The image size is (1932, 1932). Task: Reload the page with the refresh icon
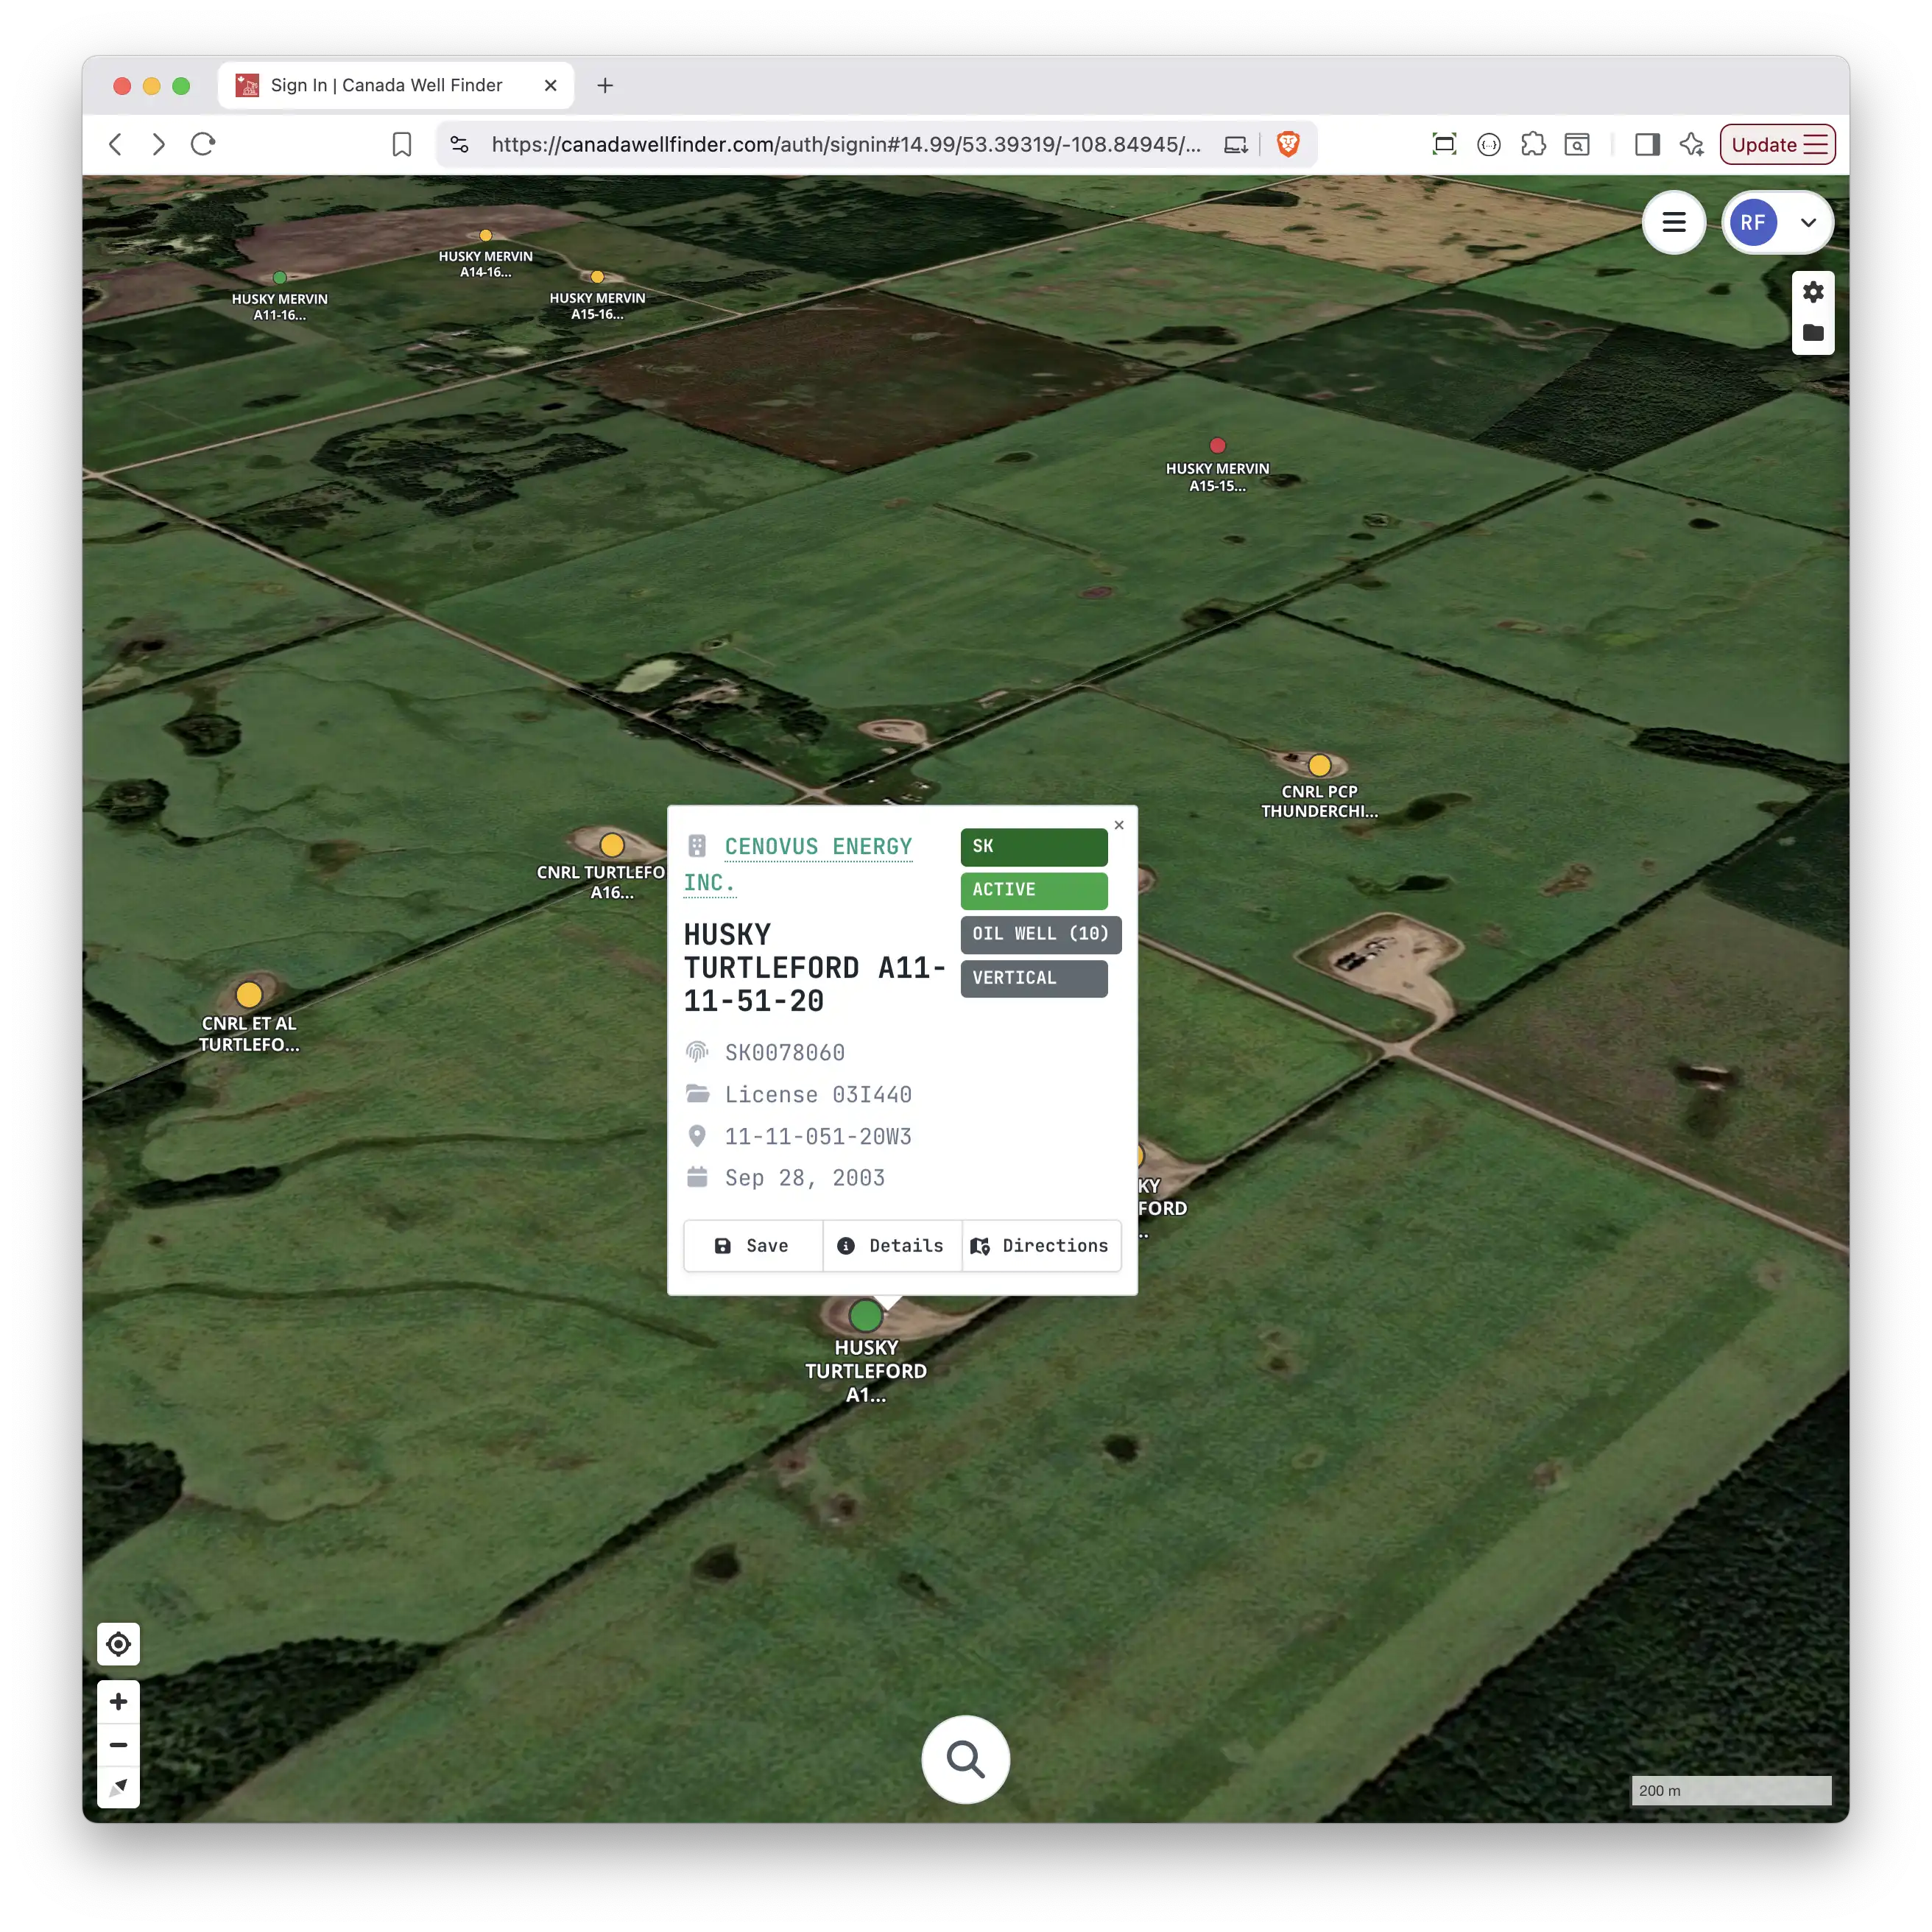pyautogui.click(x=203, y=144)
